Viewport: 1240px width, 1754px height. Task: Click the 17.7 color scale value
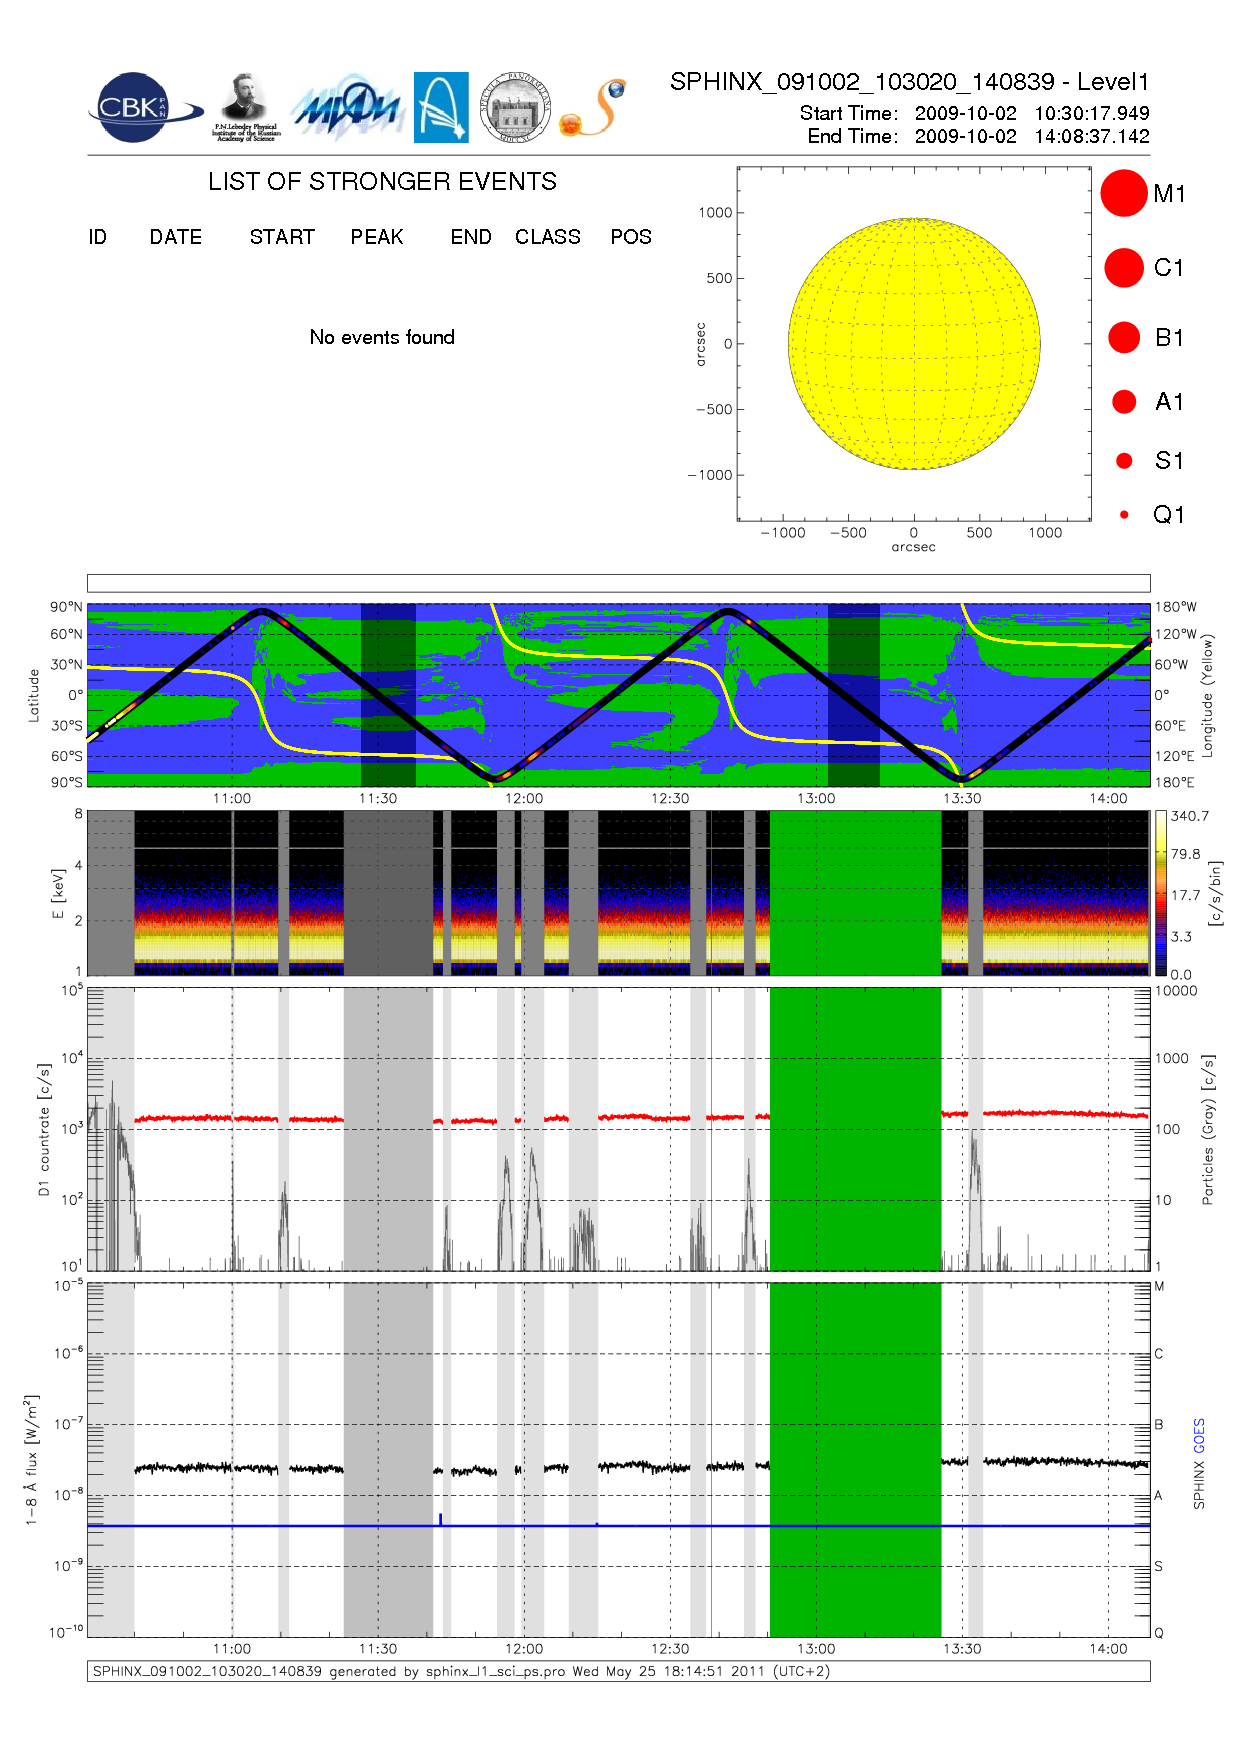[x=1186, y=895]
